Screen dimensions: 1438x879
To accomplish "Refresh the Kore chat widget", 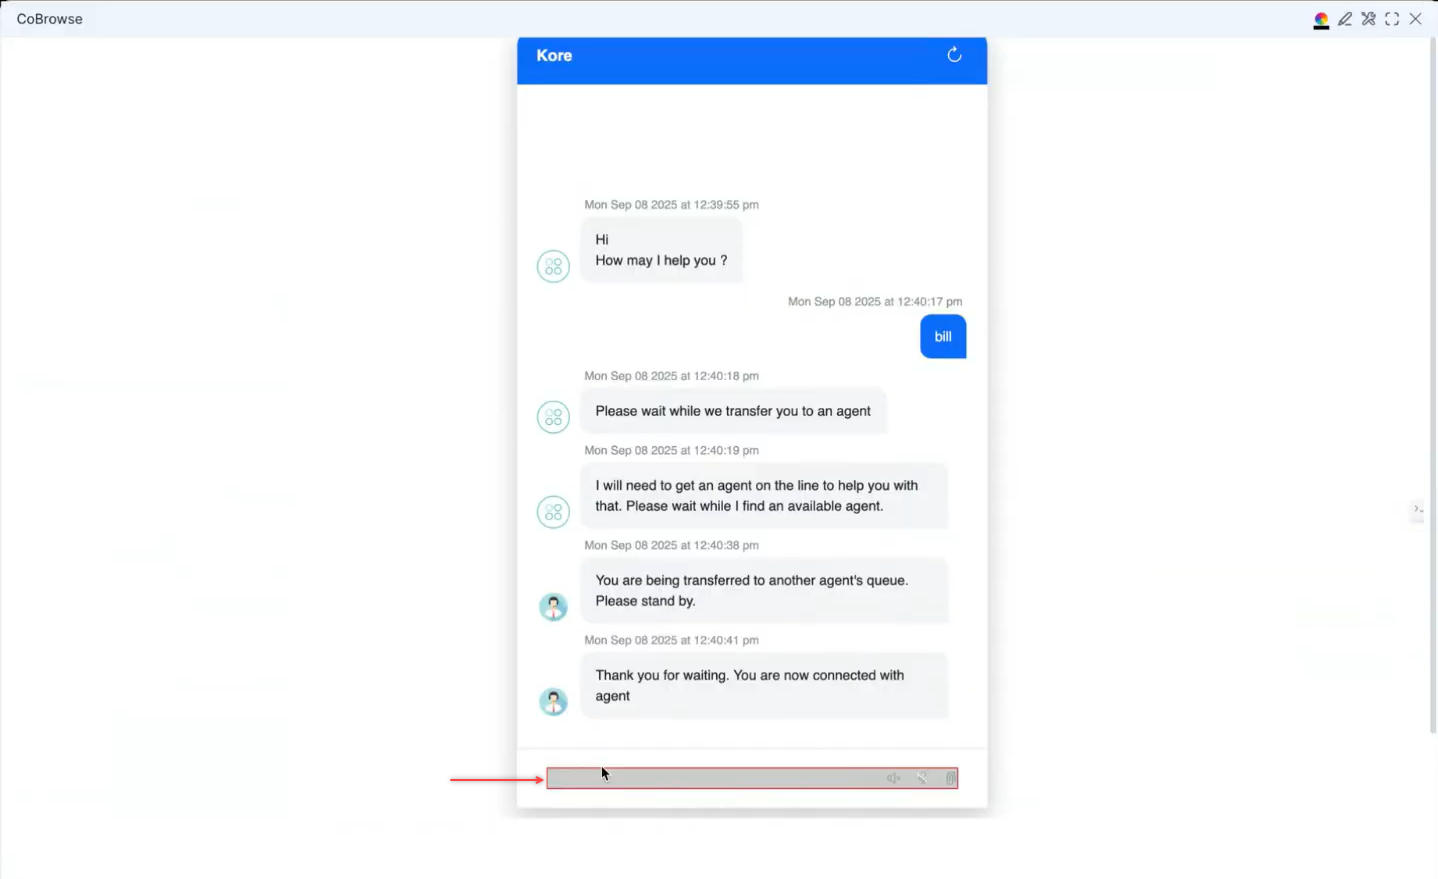I will point(954,55).
